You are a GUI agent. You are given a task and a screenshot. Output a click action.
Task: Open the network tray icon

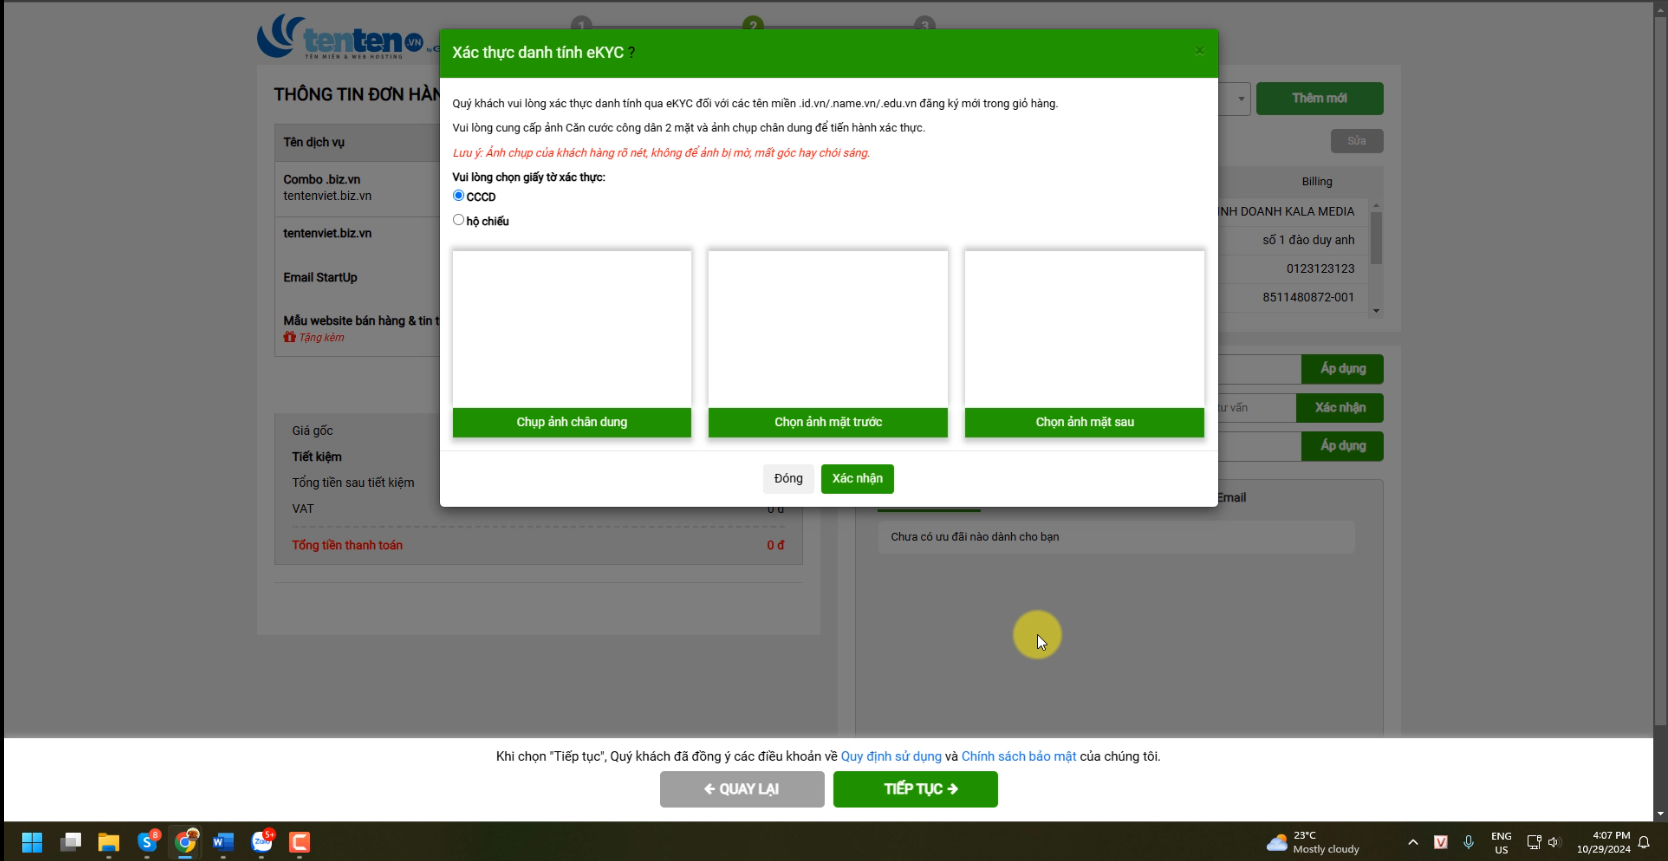tap(1534, 842)
